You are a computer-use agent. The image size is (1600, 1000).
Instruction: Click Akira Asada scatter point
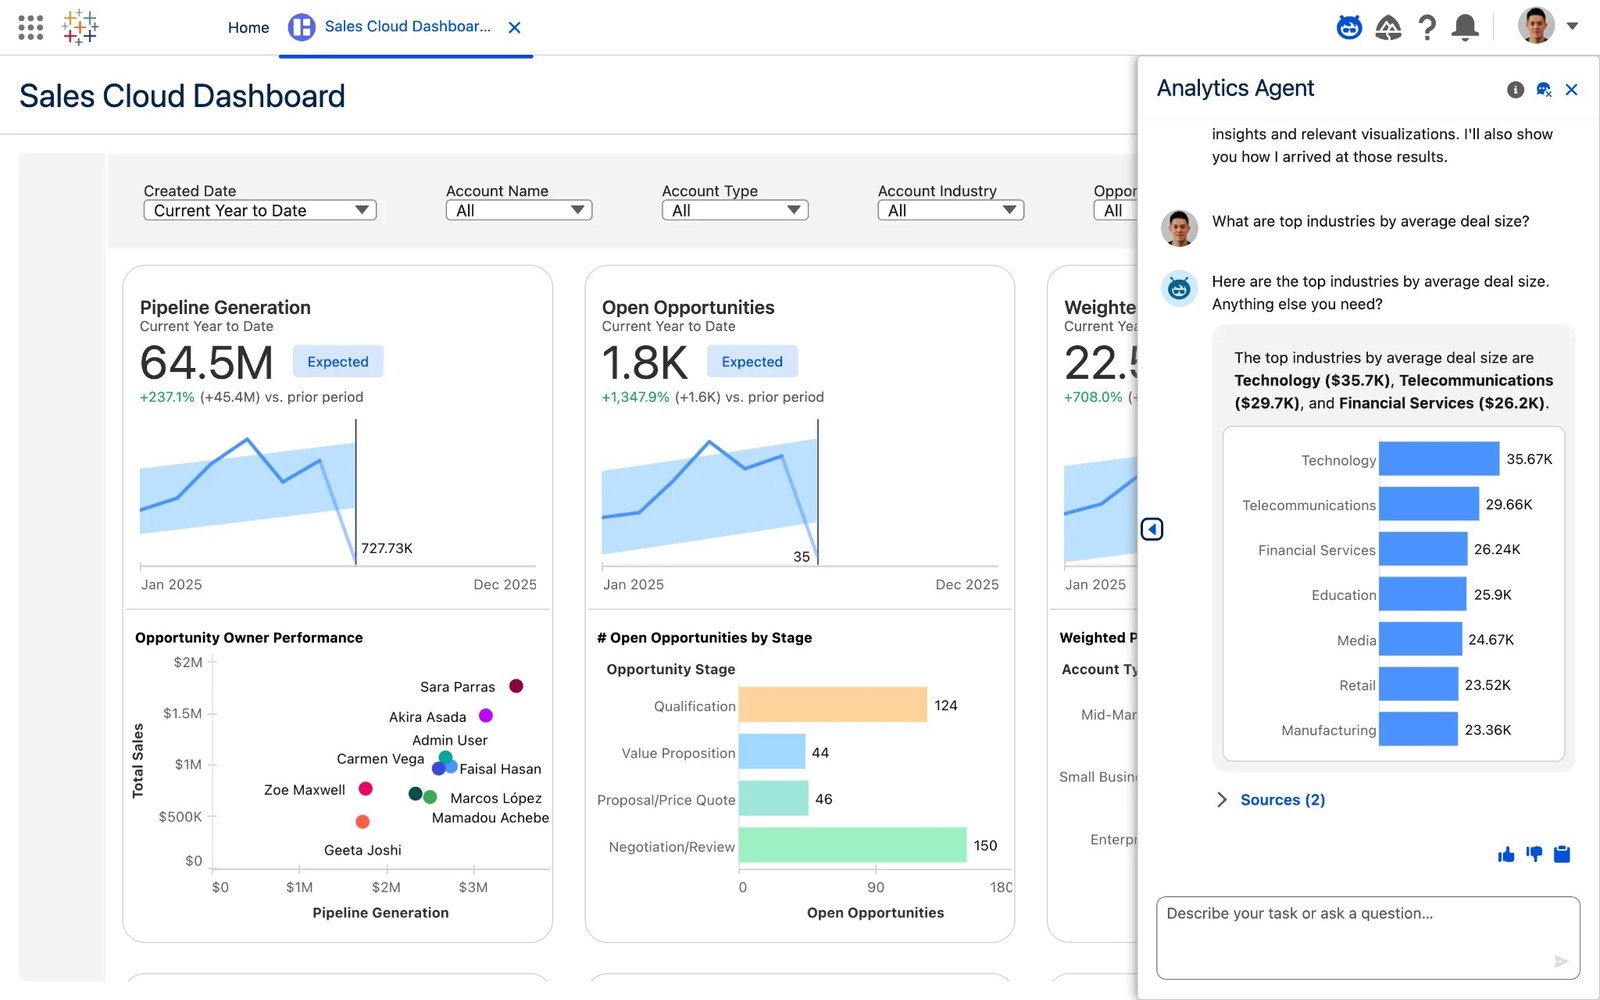(x=486, y=715)
